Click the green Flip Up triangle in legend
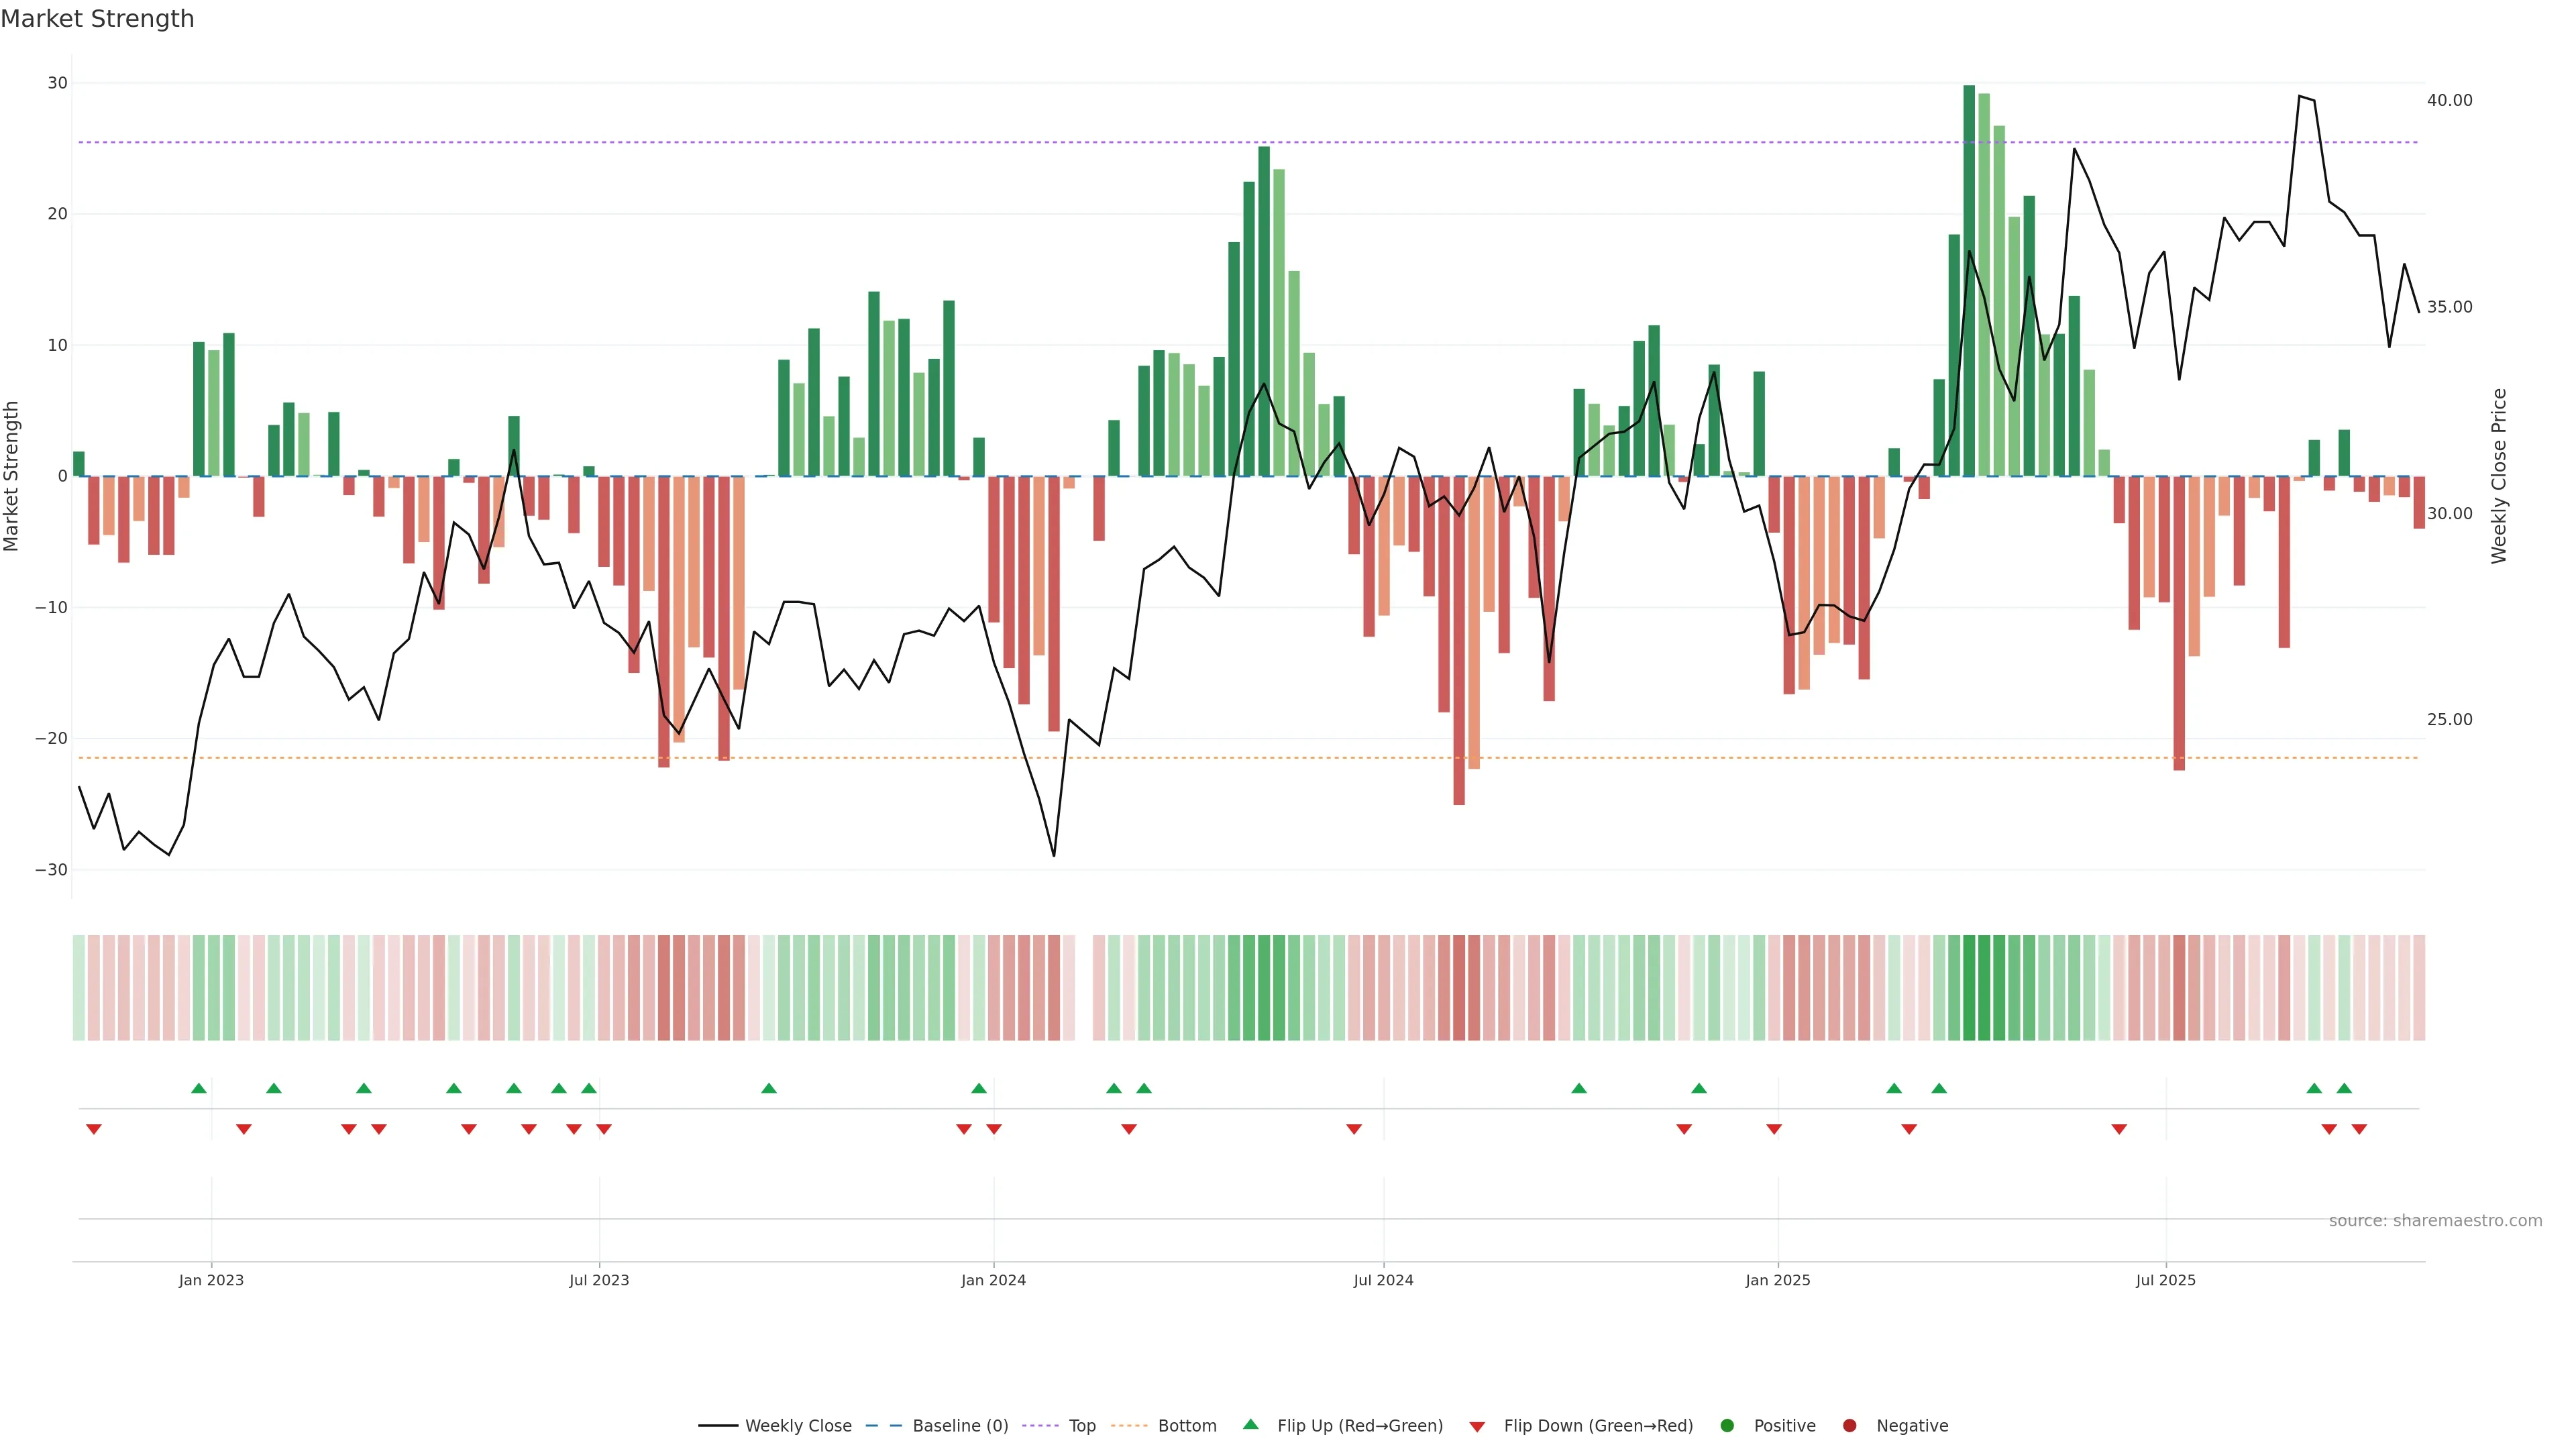Image resolution: width=2576 pixels, height=1449 pixels. click(1250, 1424)
